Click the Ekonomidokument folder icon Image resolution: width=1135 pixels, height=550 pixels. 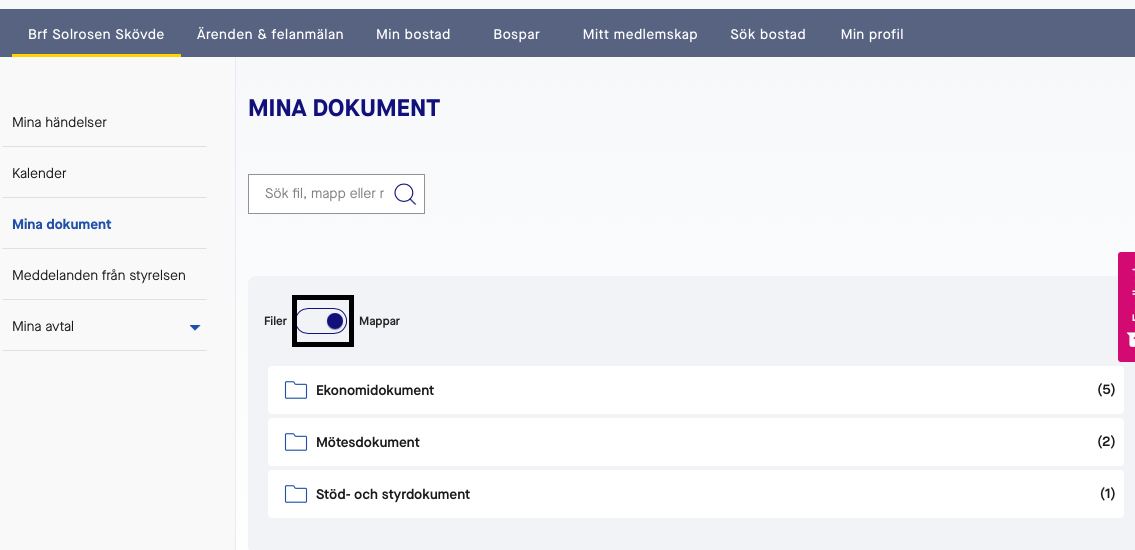click(x=295, y=390)
